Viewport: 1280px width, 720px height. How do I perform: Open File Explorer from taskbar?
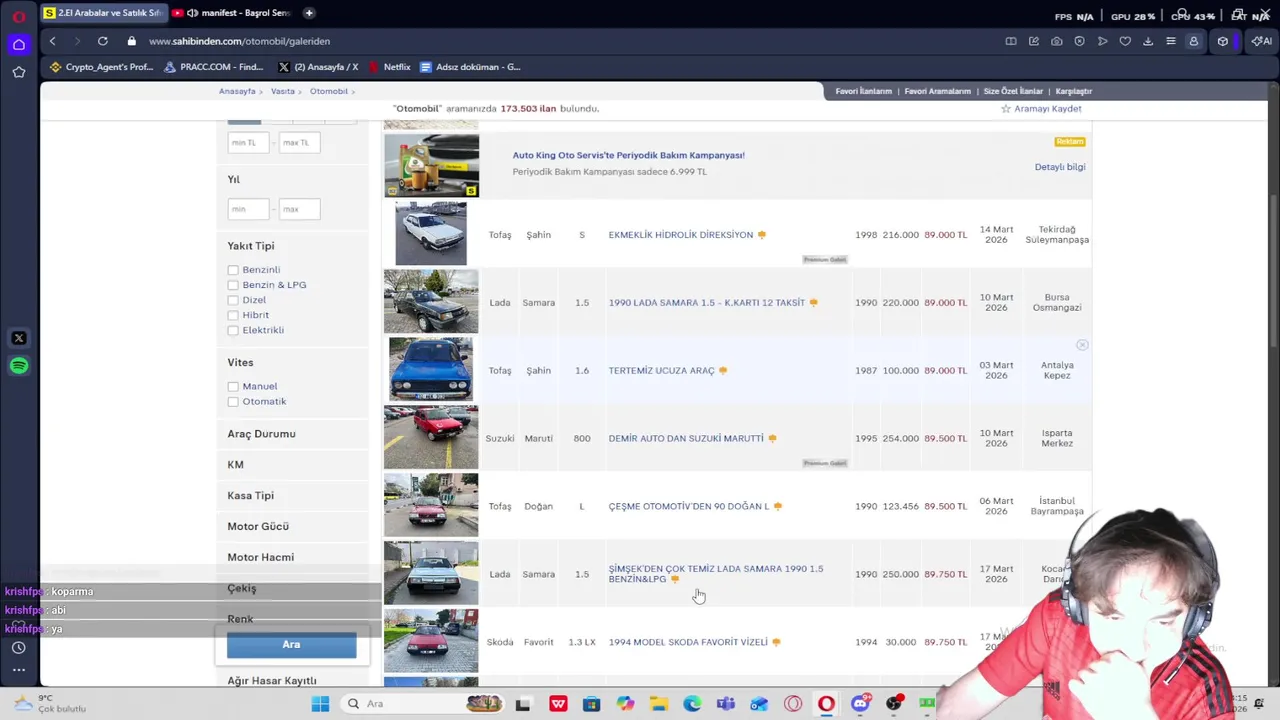coord(658,704)
